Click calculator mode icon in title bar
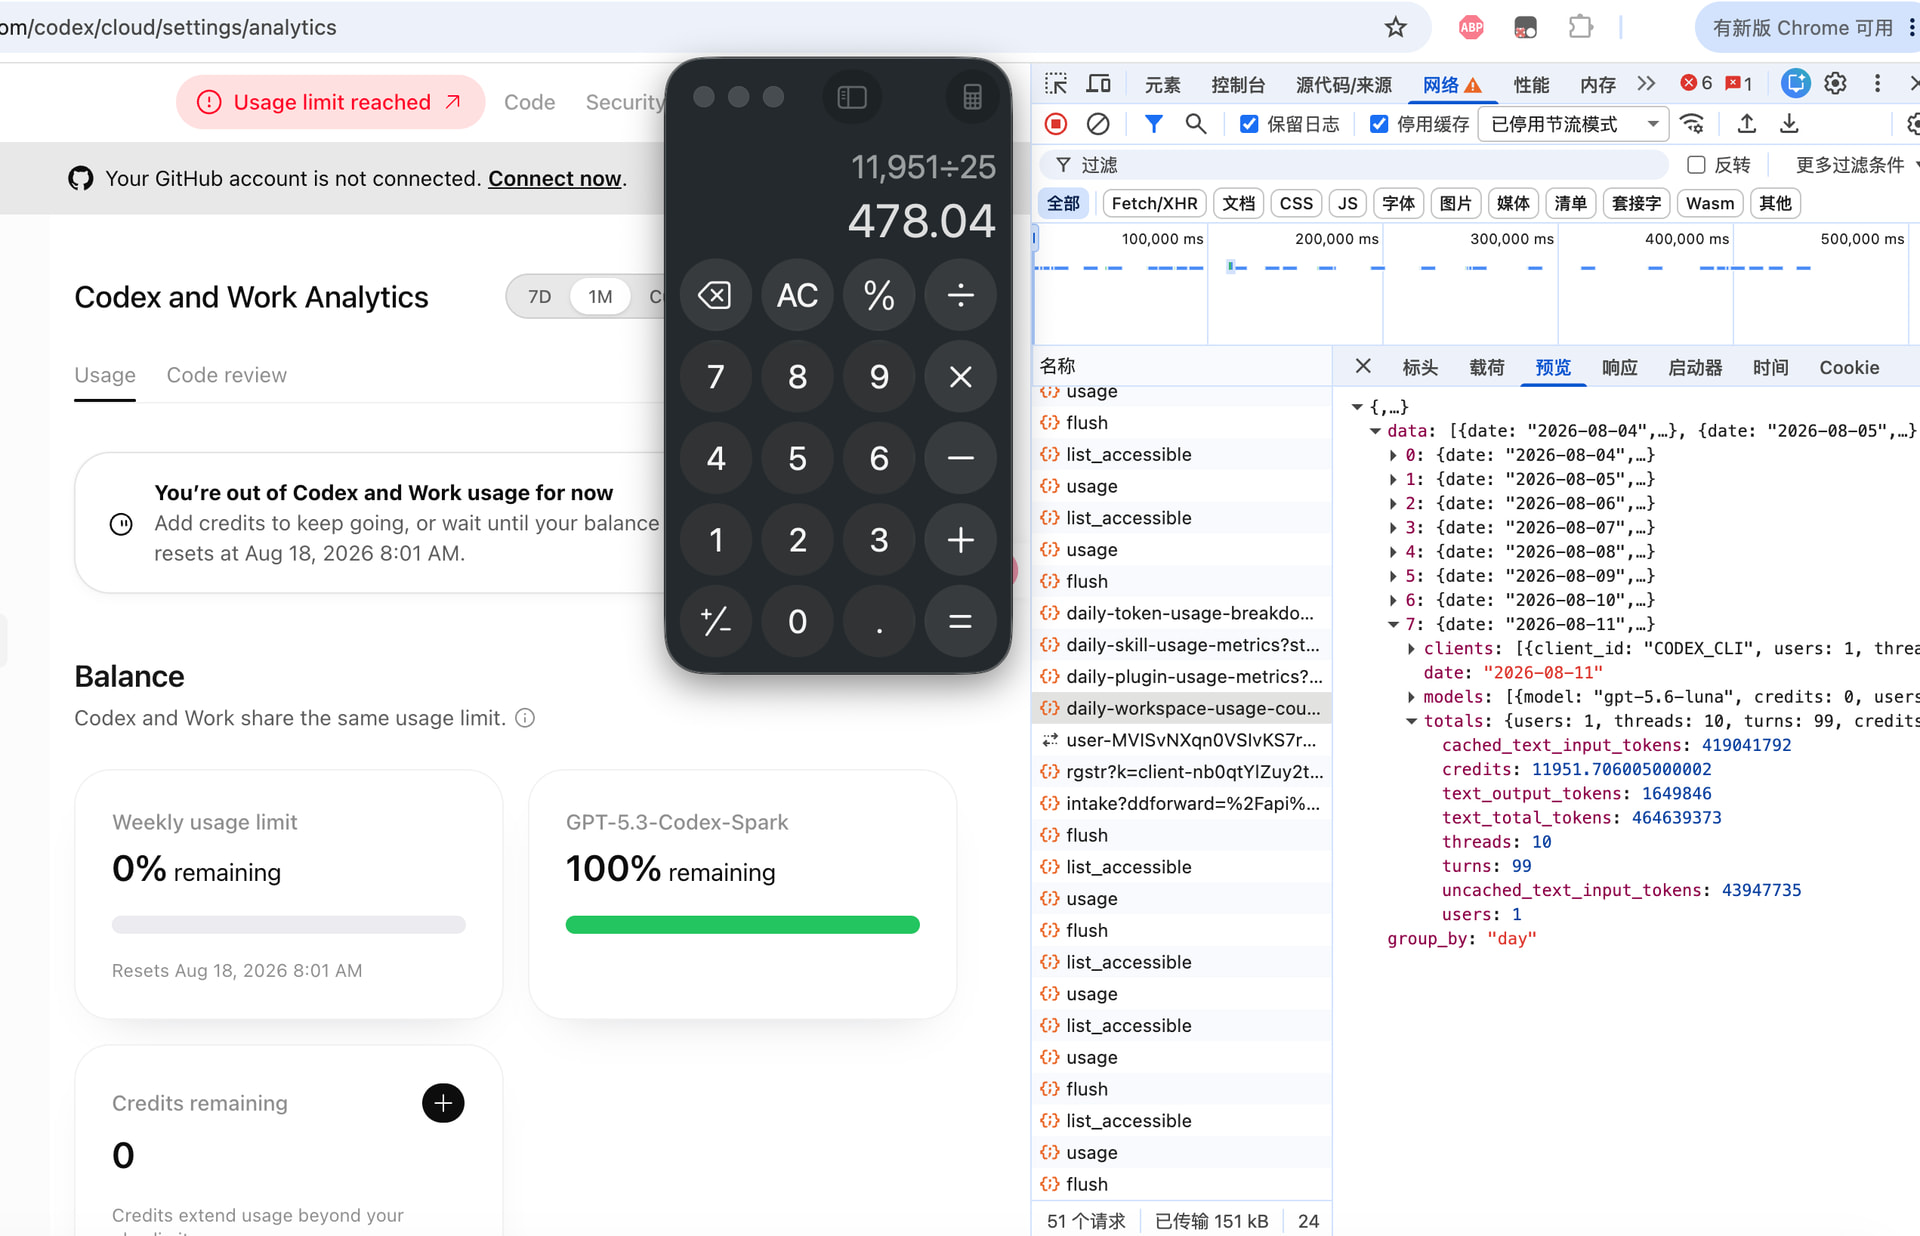The width and height of the screenshot is (1920, 1236). [972, 97]
